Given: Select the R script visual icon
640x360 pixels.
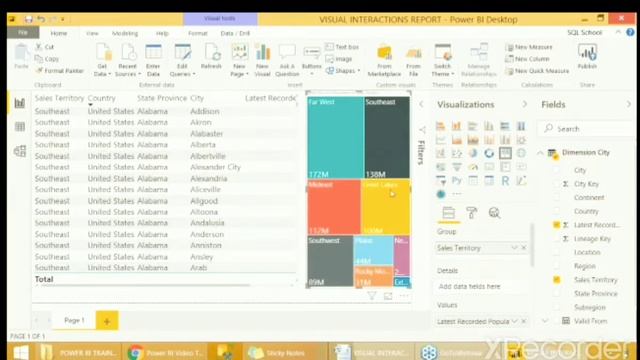Looking at the screenshot, I should (505, 180).
